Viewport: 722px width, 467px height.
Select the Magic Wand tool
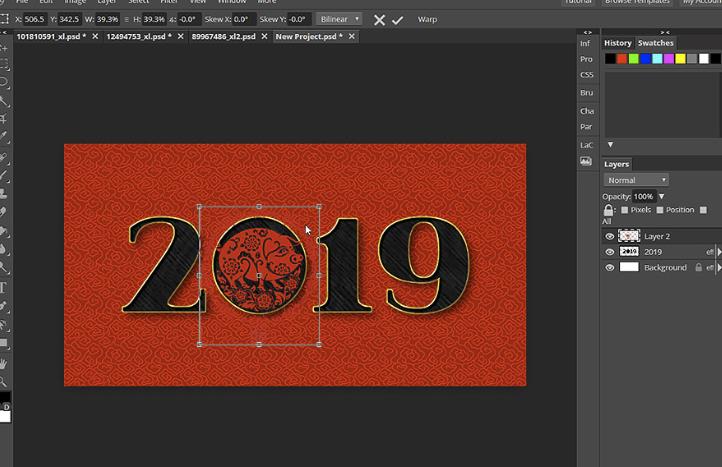4,101
